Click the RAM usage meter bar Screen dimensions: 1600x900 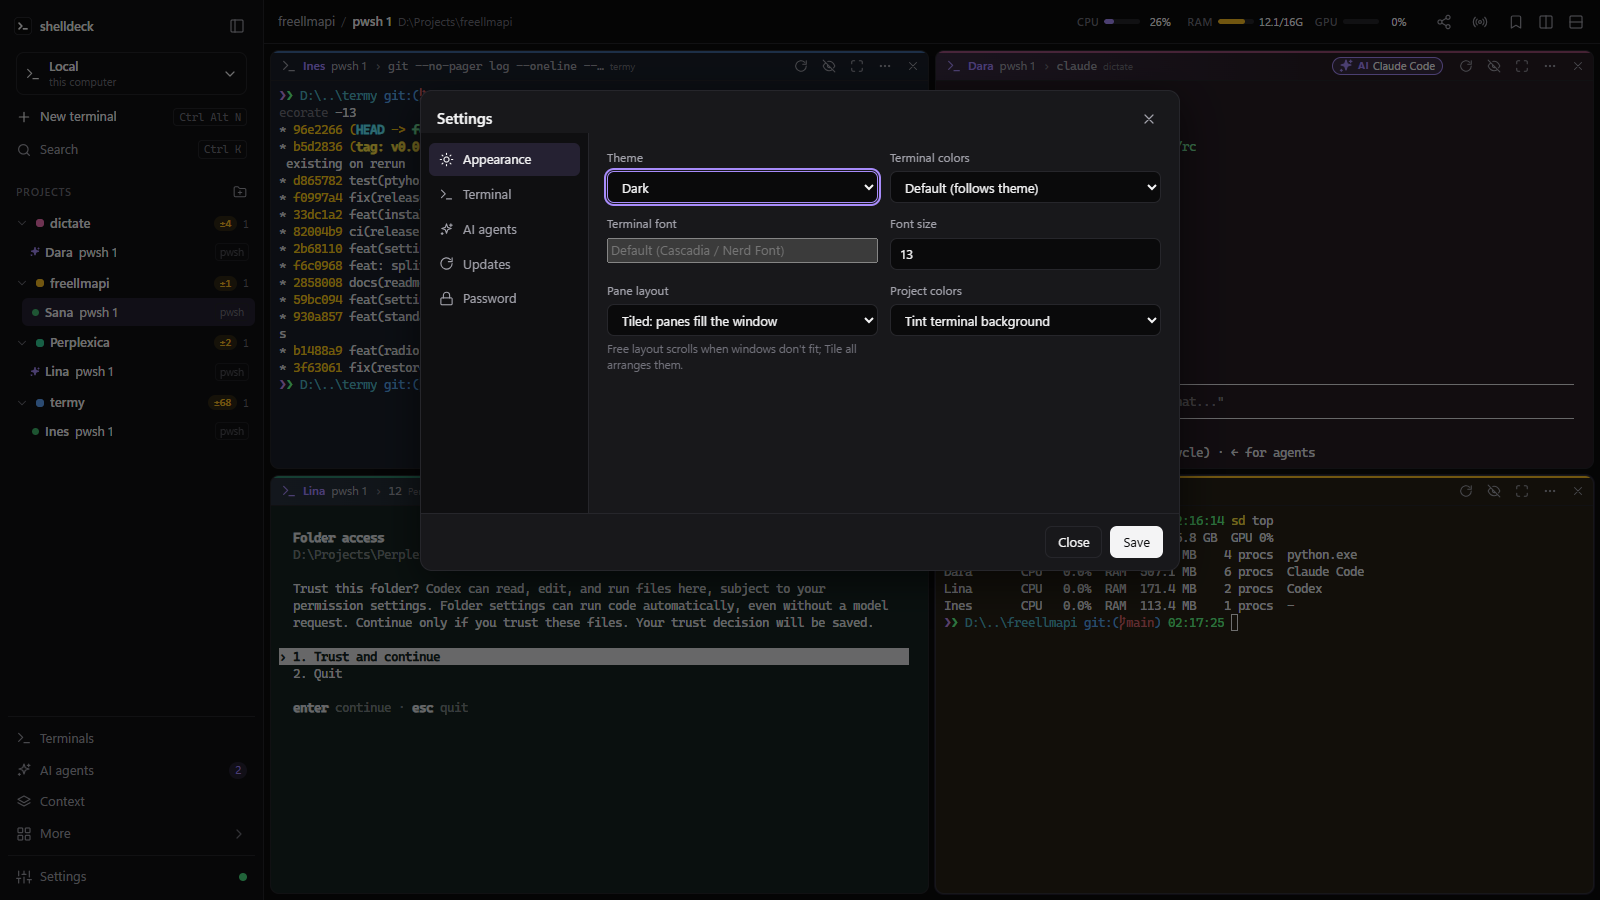point(1235,22)
